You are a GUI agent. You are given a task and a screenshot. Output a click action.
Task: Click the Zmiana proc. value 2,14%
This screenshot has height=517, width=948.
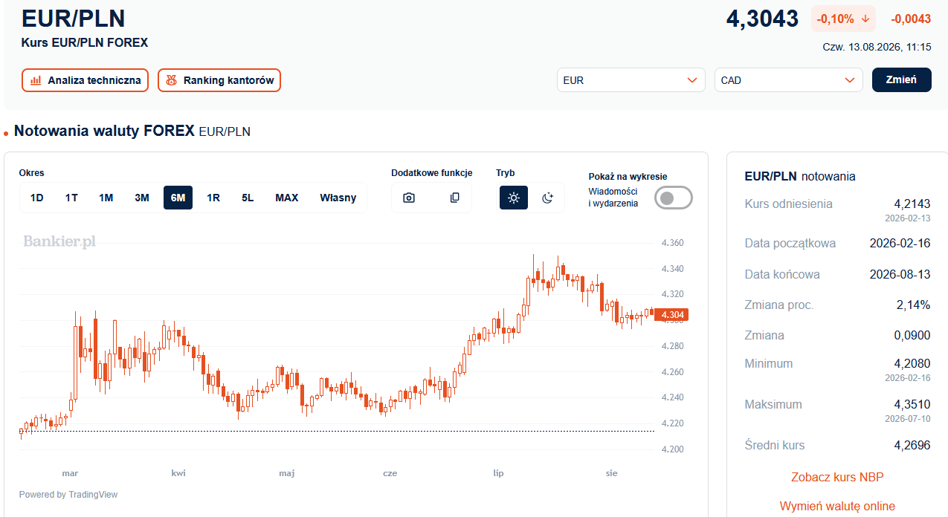913,305
